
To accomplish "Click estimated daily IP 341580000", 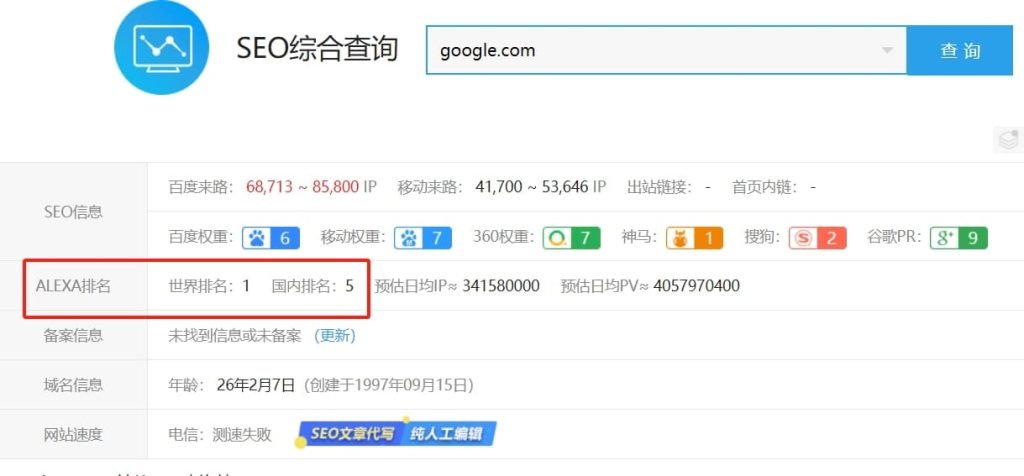I will [x=501, y=285].
